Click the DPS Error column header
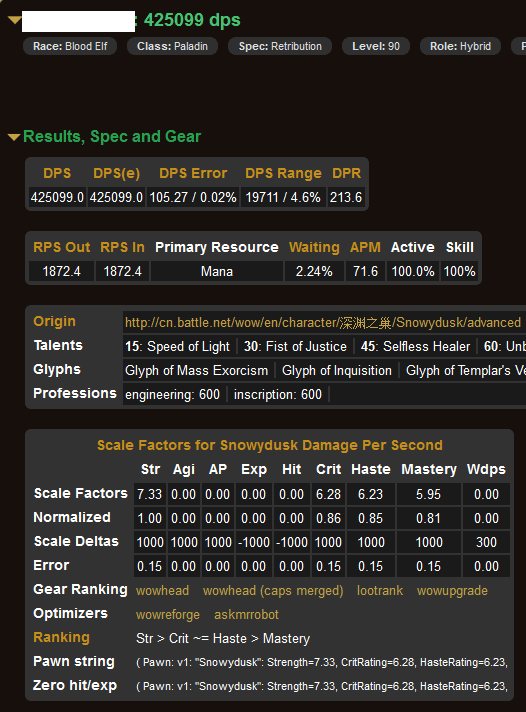Image resolution: width=526 pixels, height=712 pixels. [x=193, y=173]
